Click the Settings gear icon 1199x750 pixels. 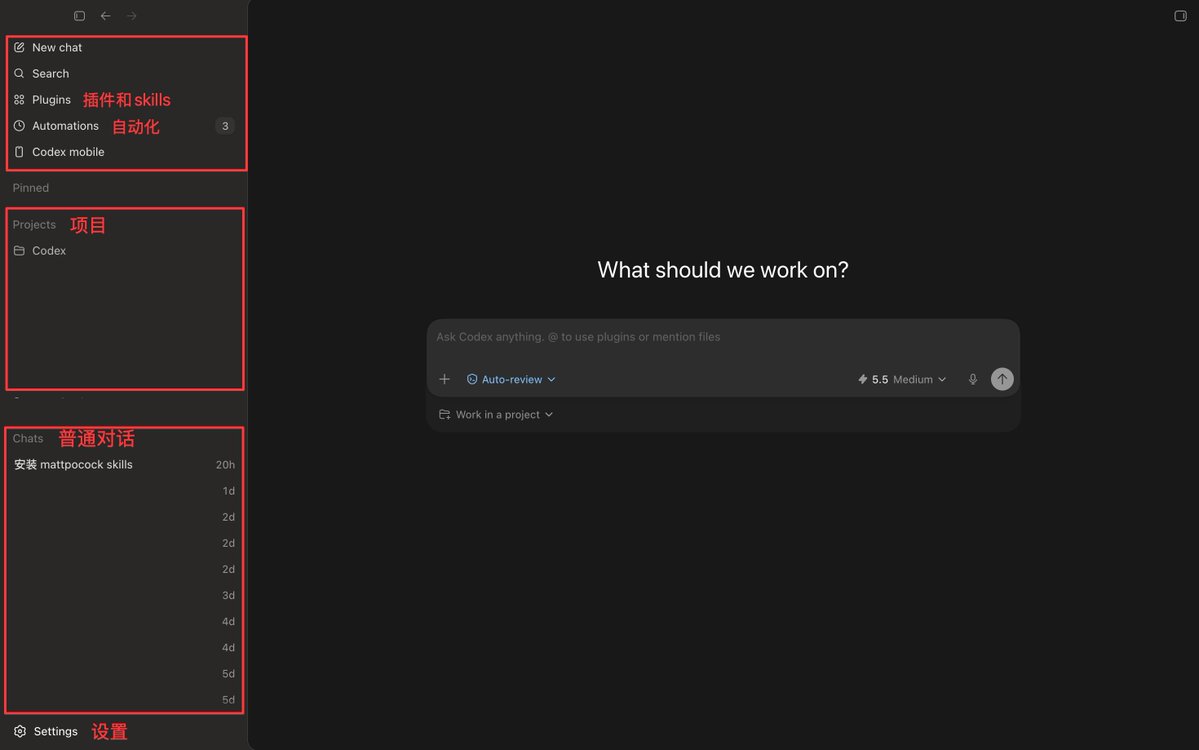click(x=20, y=731)
